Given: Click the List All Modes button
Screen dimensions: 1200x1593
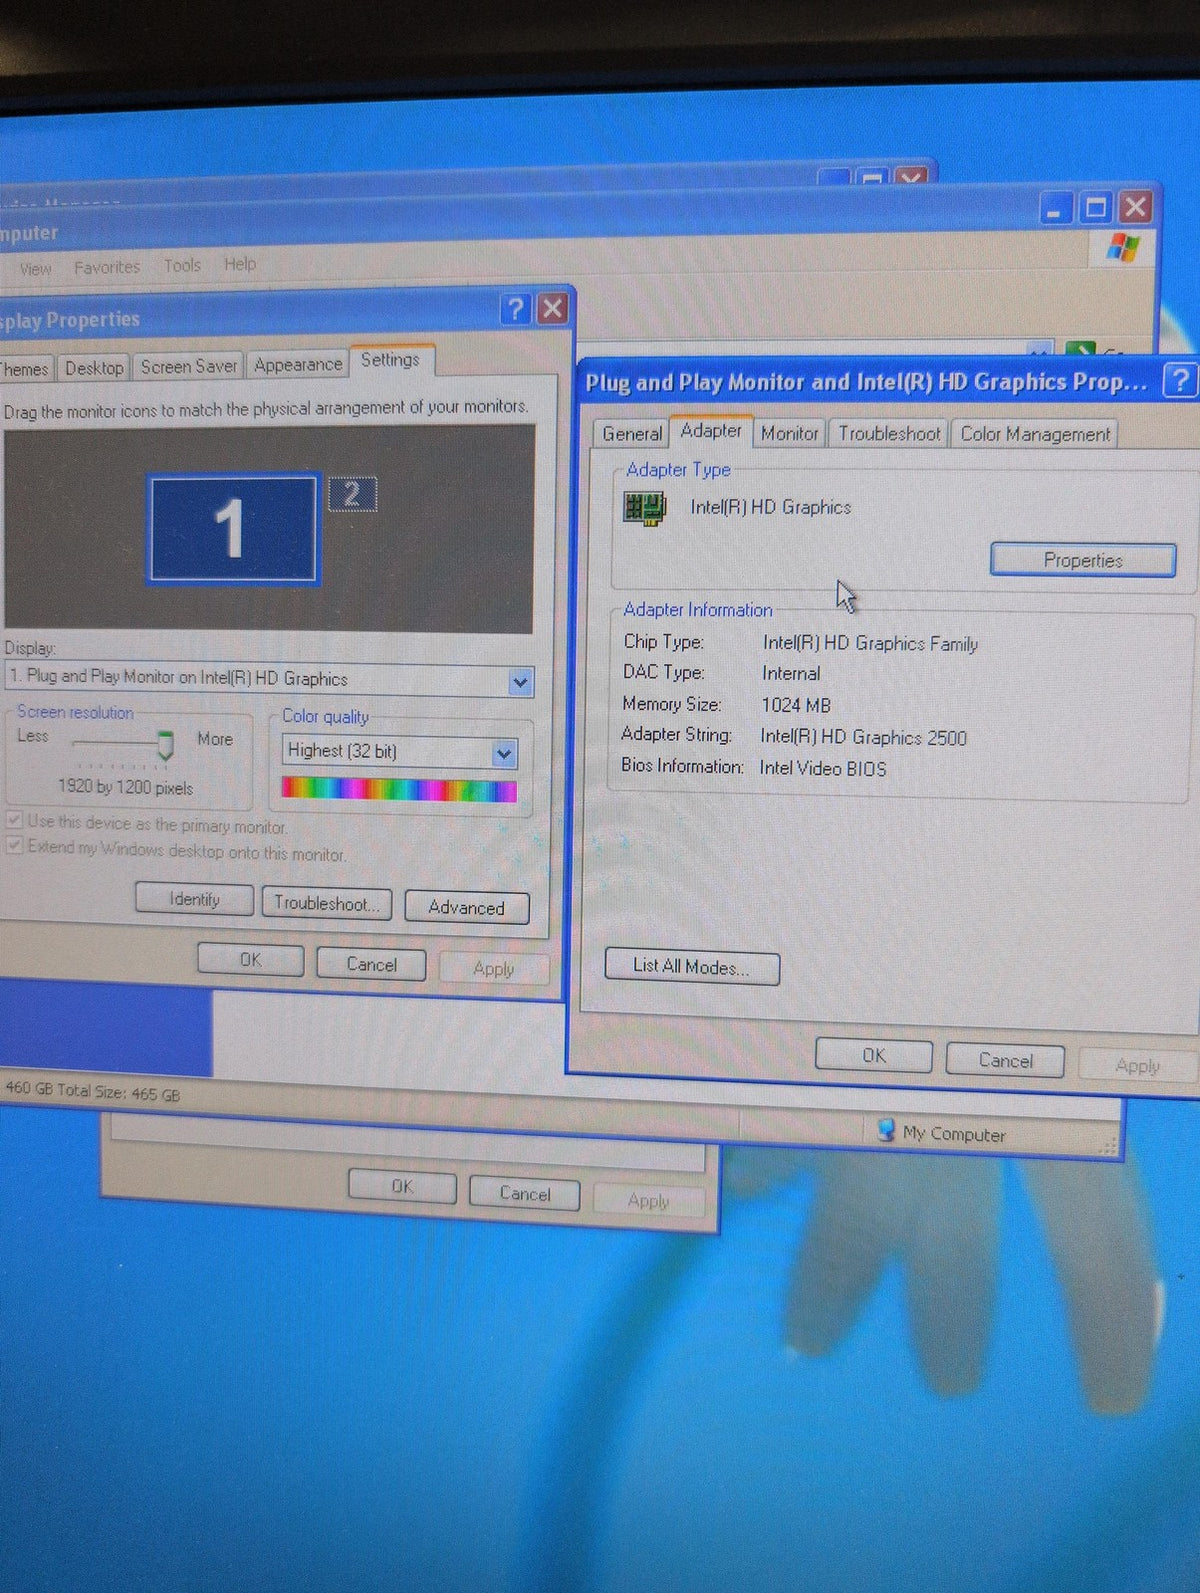Looking at the screenshot, I should (691, 967).
